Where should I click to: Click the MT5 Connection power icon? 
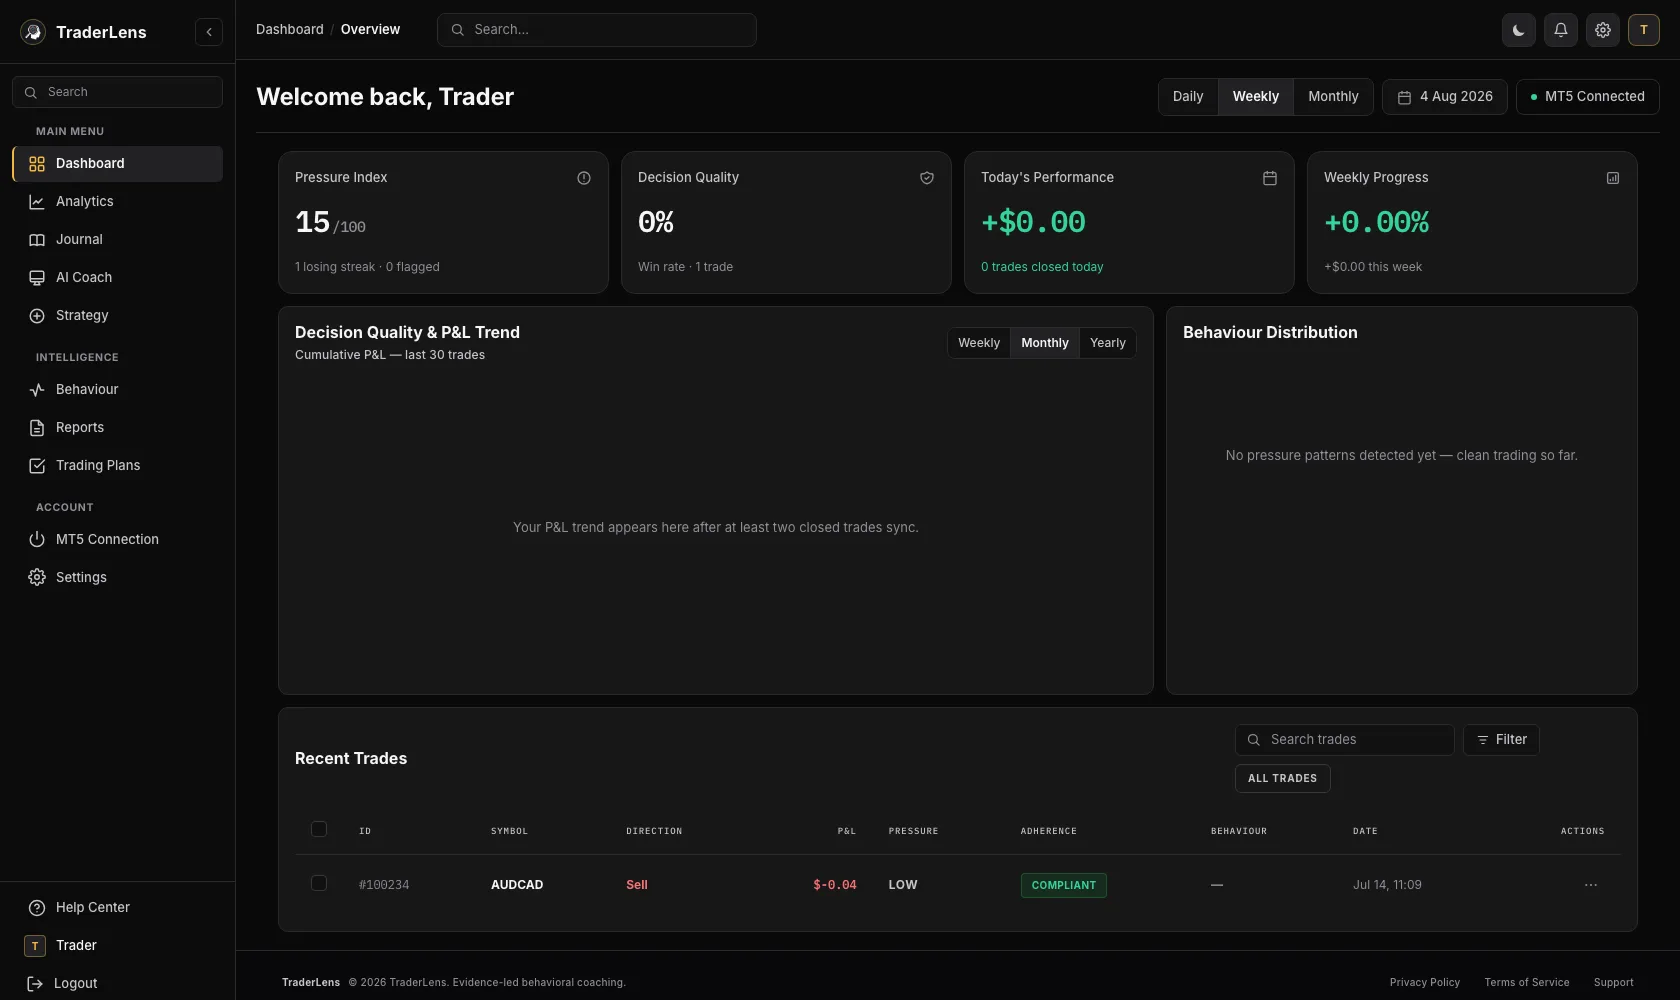pos(37,540)
